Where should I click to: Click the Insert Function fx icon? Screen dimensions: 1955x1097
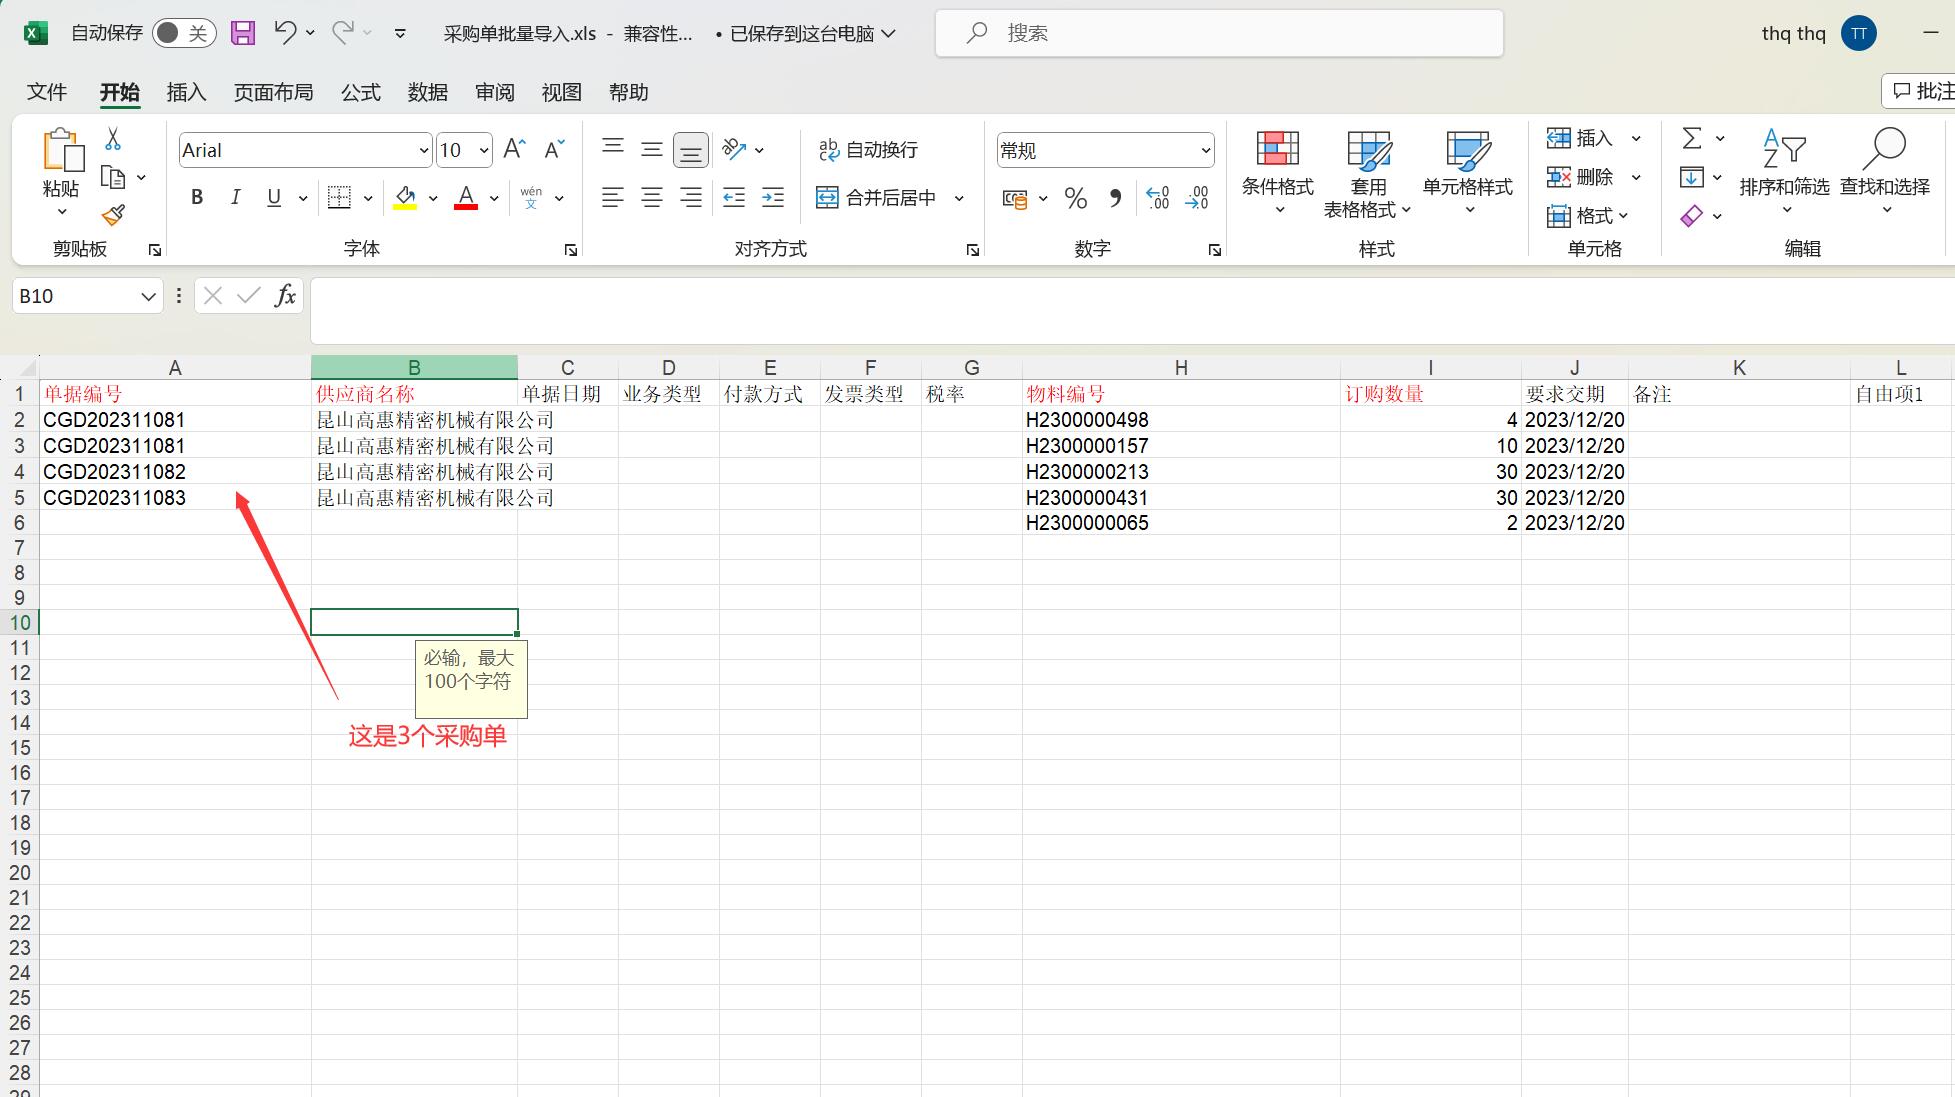(x=285, y=296)
